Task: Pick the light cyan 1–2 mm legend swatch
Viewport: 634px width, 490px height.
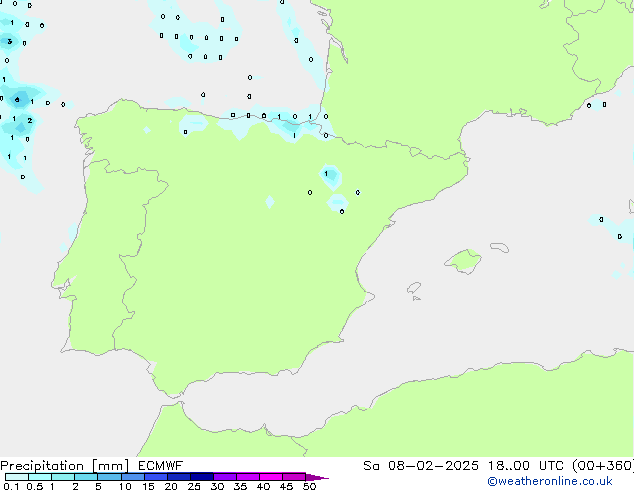Action: tap(63, 477)
